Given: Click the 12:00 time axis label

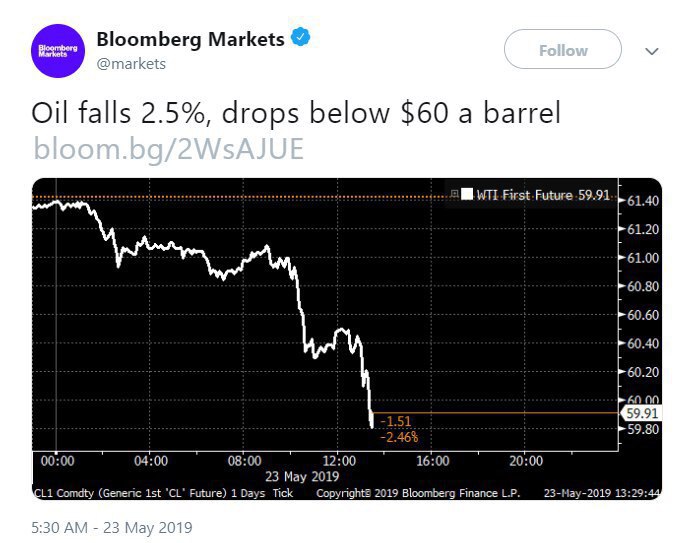Looking at the screenshot, I should click(x=337, y=461).
